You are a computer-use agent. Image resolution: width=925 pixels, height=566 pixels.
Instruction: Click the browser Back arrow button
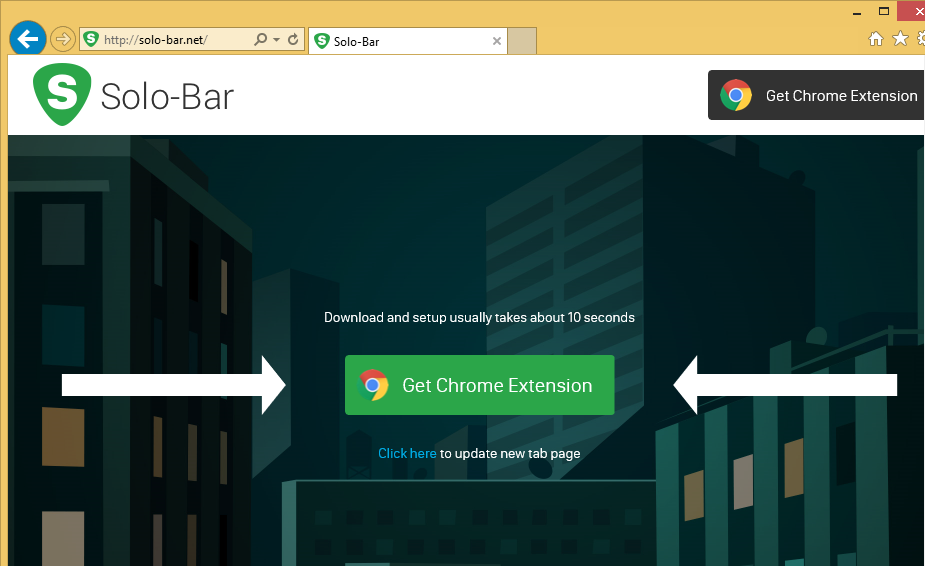(x=27, y=39)
